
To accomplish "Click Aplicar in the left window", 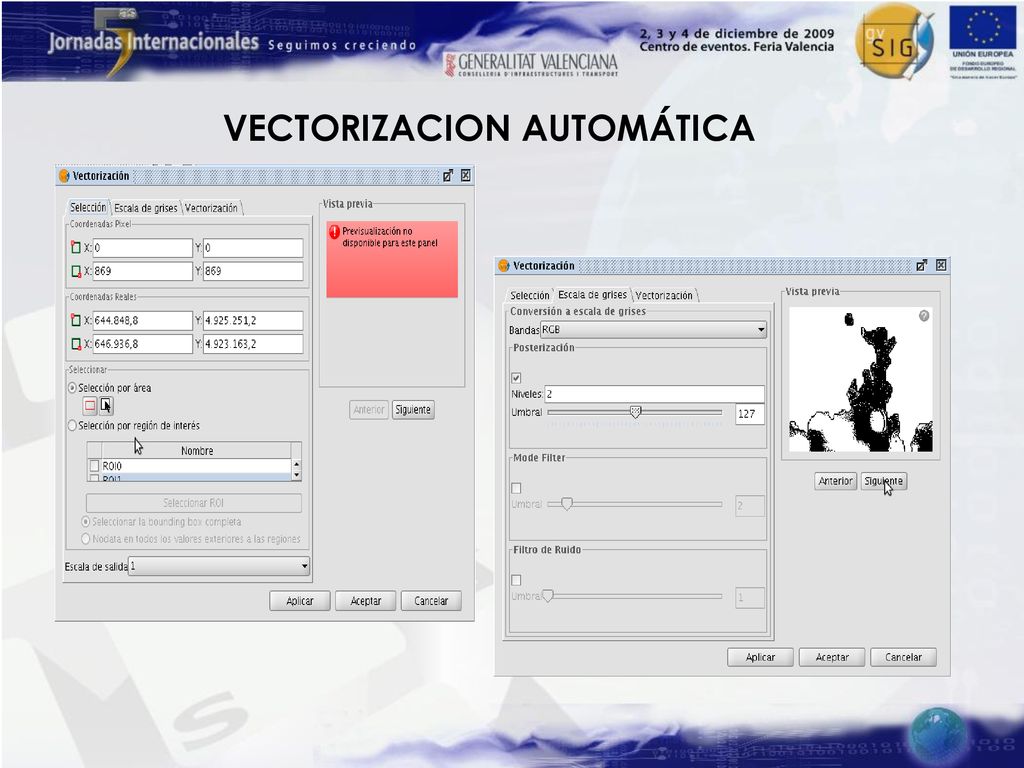I will [300, 601].
